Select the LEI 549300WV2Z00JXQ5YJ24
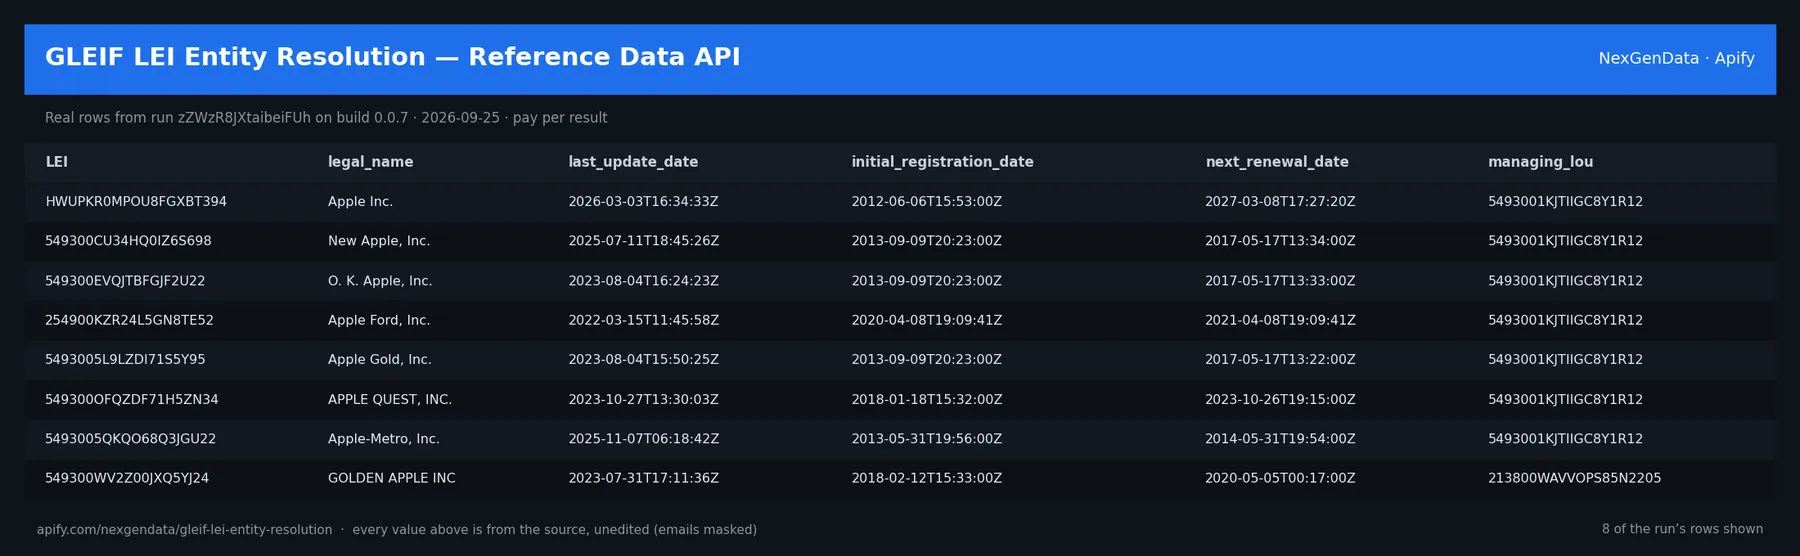This screenshot has height=556, width=1800. 127,478
